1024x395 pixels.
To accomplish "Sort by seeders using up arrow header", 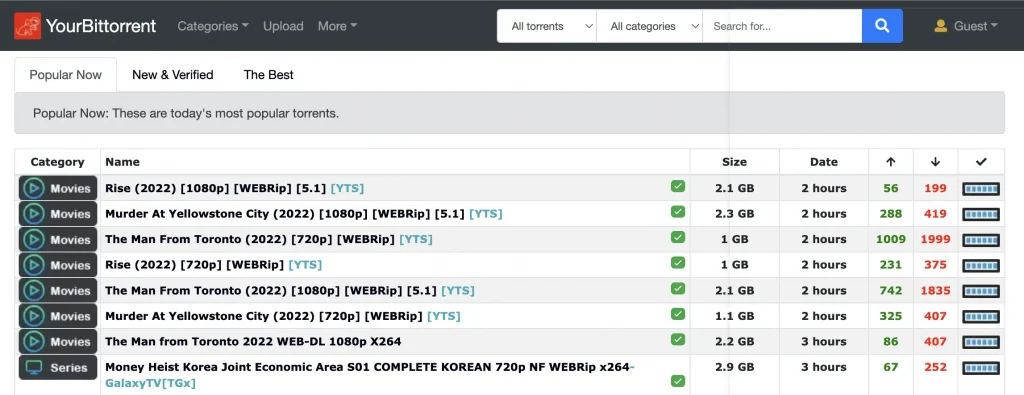I will pyautogui.click(x=891, y=162).
